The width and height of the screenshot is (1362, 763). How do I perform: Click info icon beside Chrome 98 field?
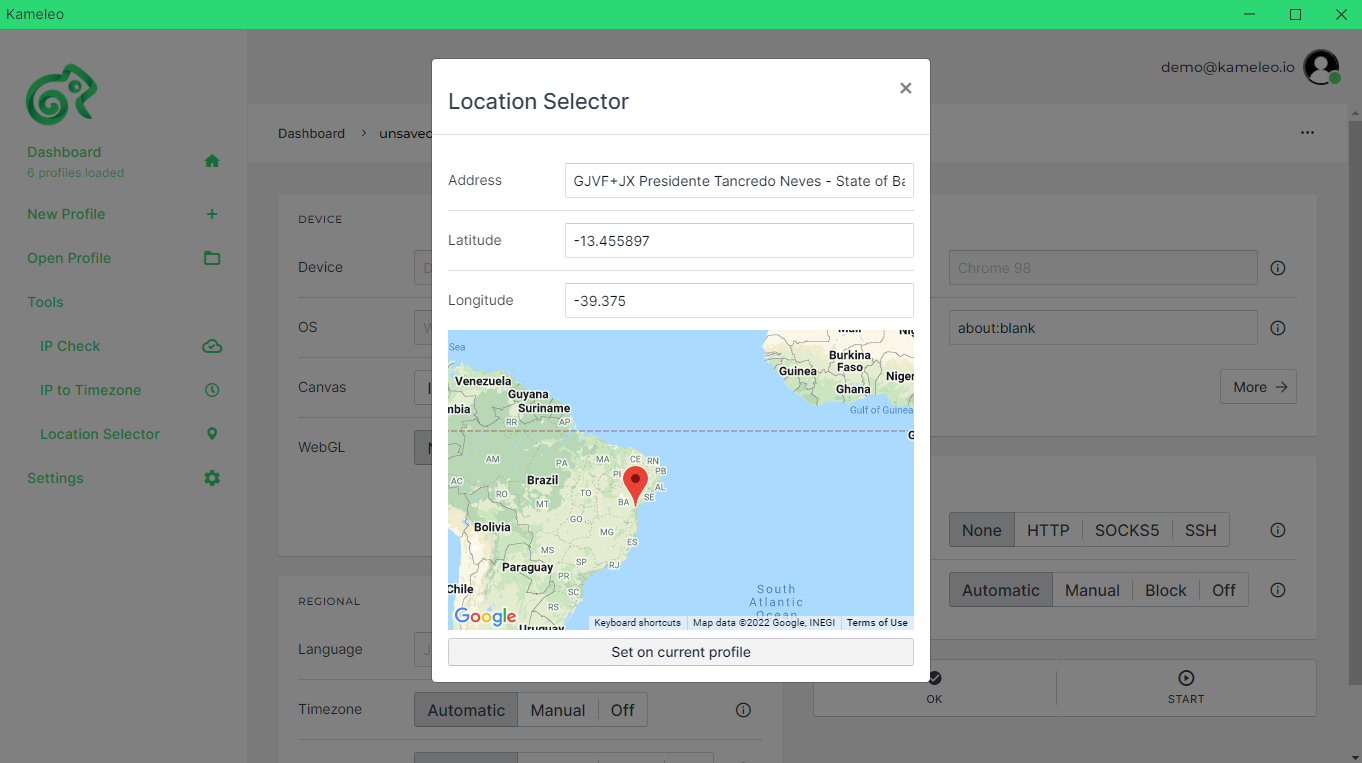coord(1277,268)
